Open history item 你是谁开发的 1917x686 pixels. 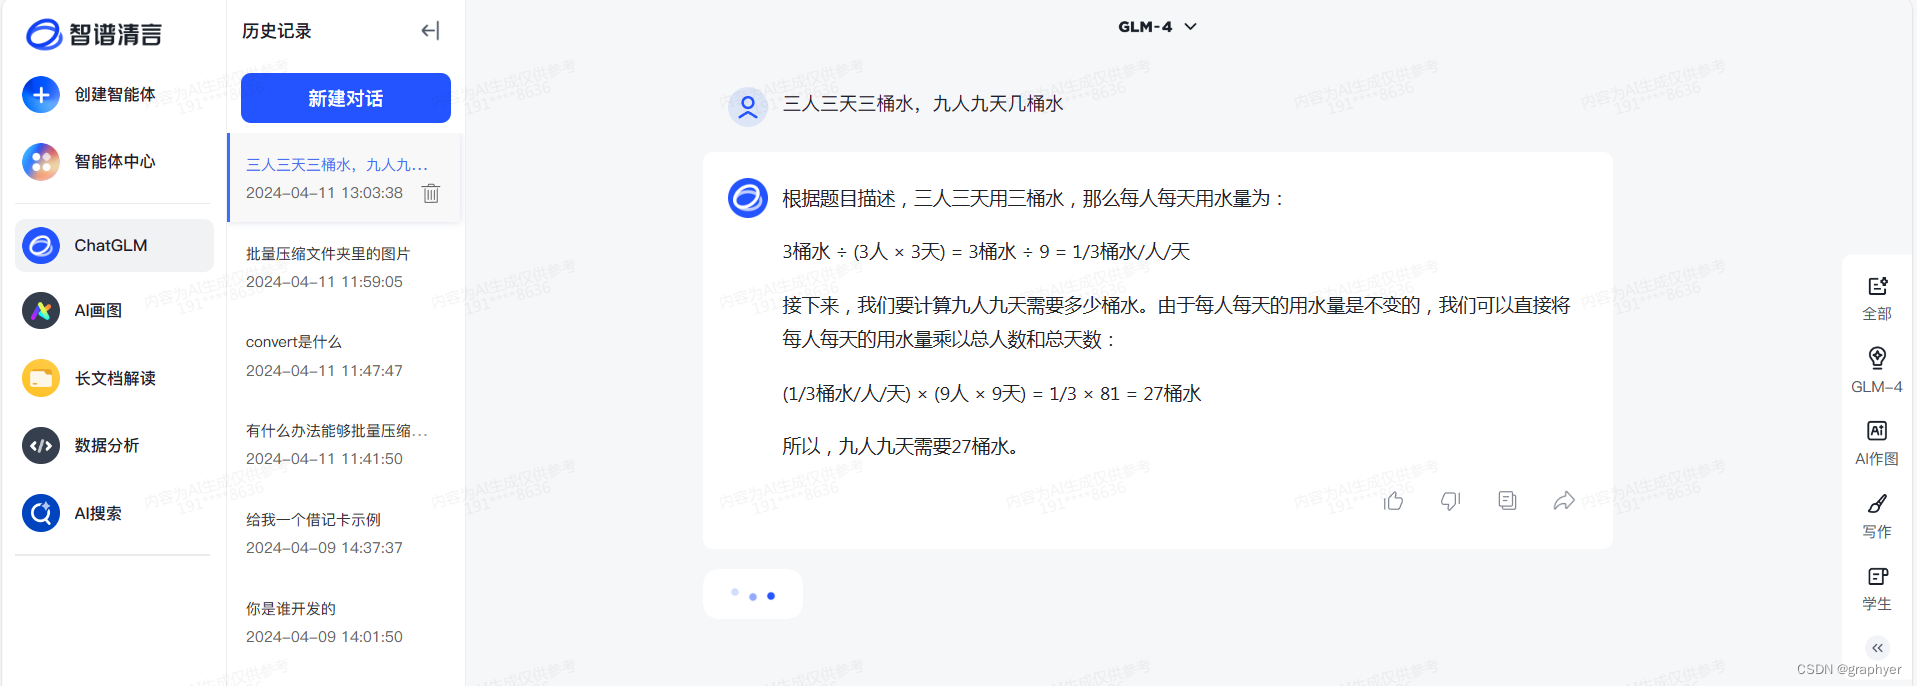(x=345, y=622)
